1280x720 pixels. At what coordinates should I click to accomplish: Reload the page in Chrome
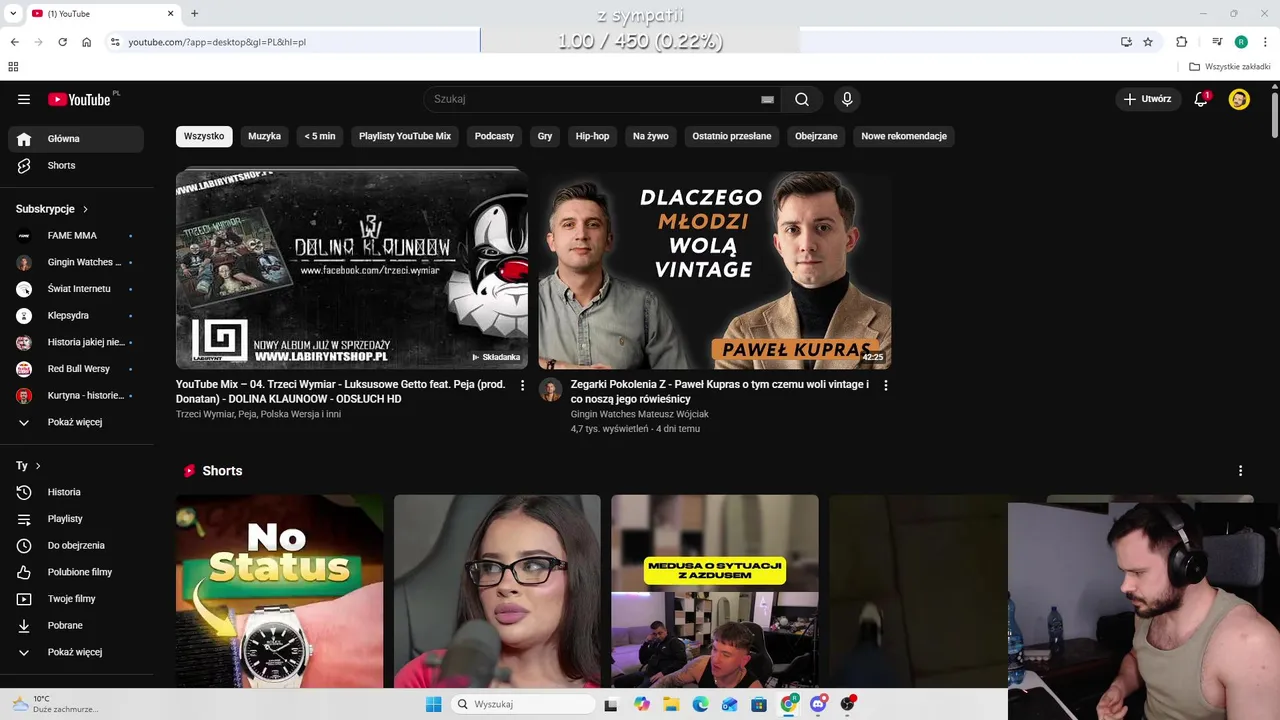[x=62, y=42]
